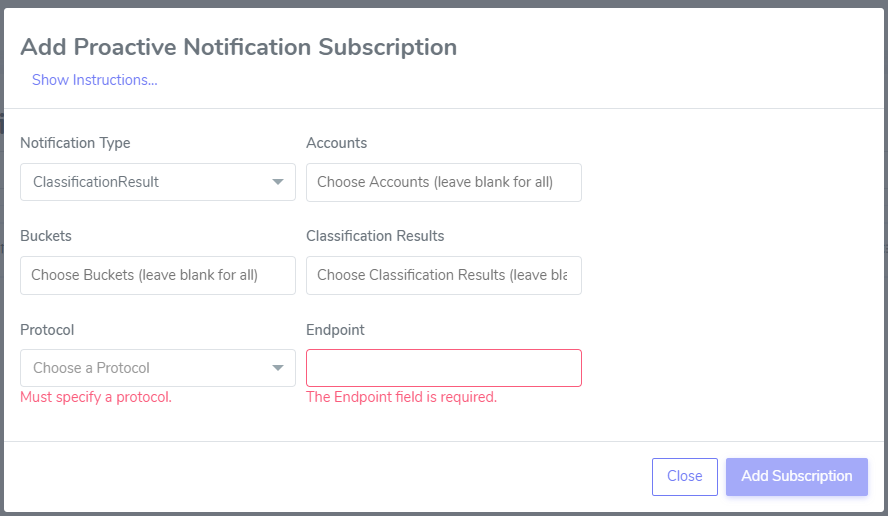888x516 pixels.
Task: Click the Protocol dropdown arrow icon
Action: point(278,368)
